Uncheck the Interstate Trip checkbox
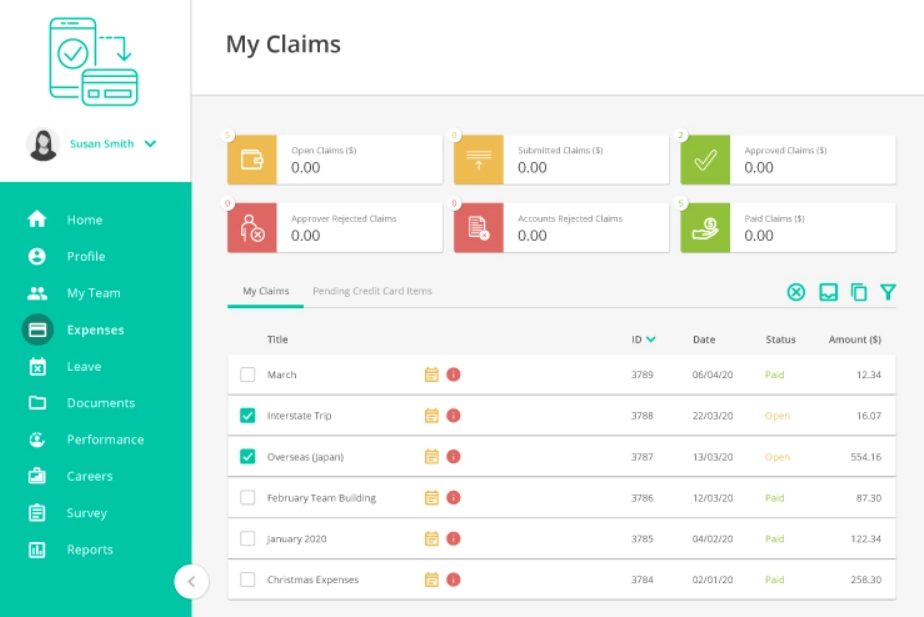924x617 pixels. 248,415
